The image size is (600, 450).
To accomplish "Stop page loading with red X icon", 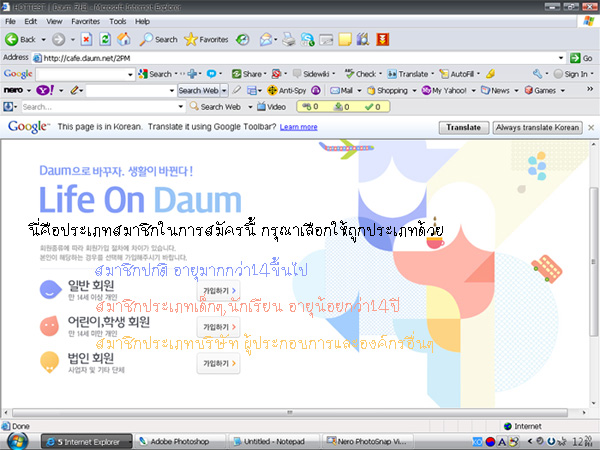I will (86, 39).
